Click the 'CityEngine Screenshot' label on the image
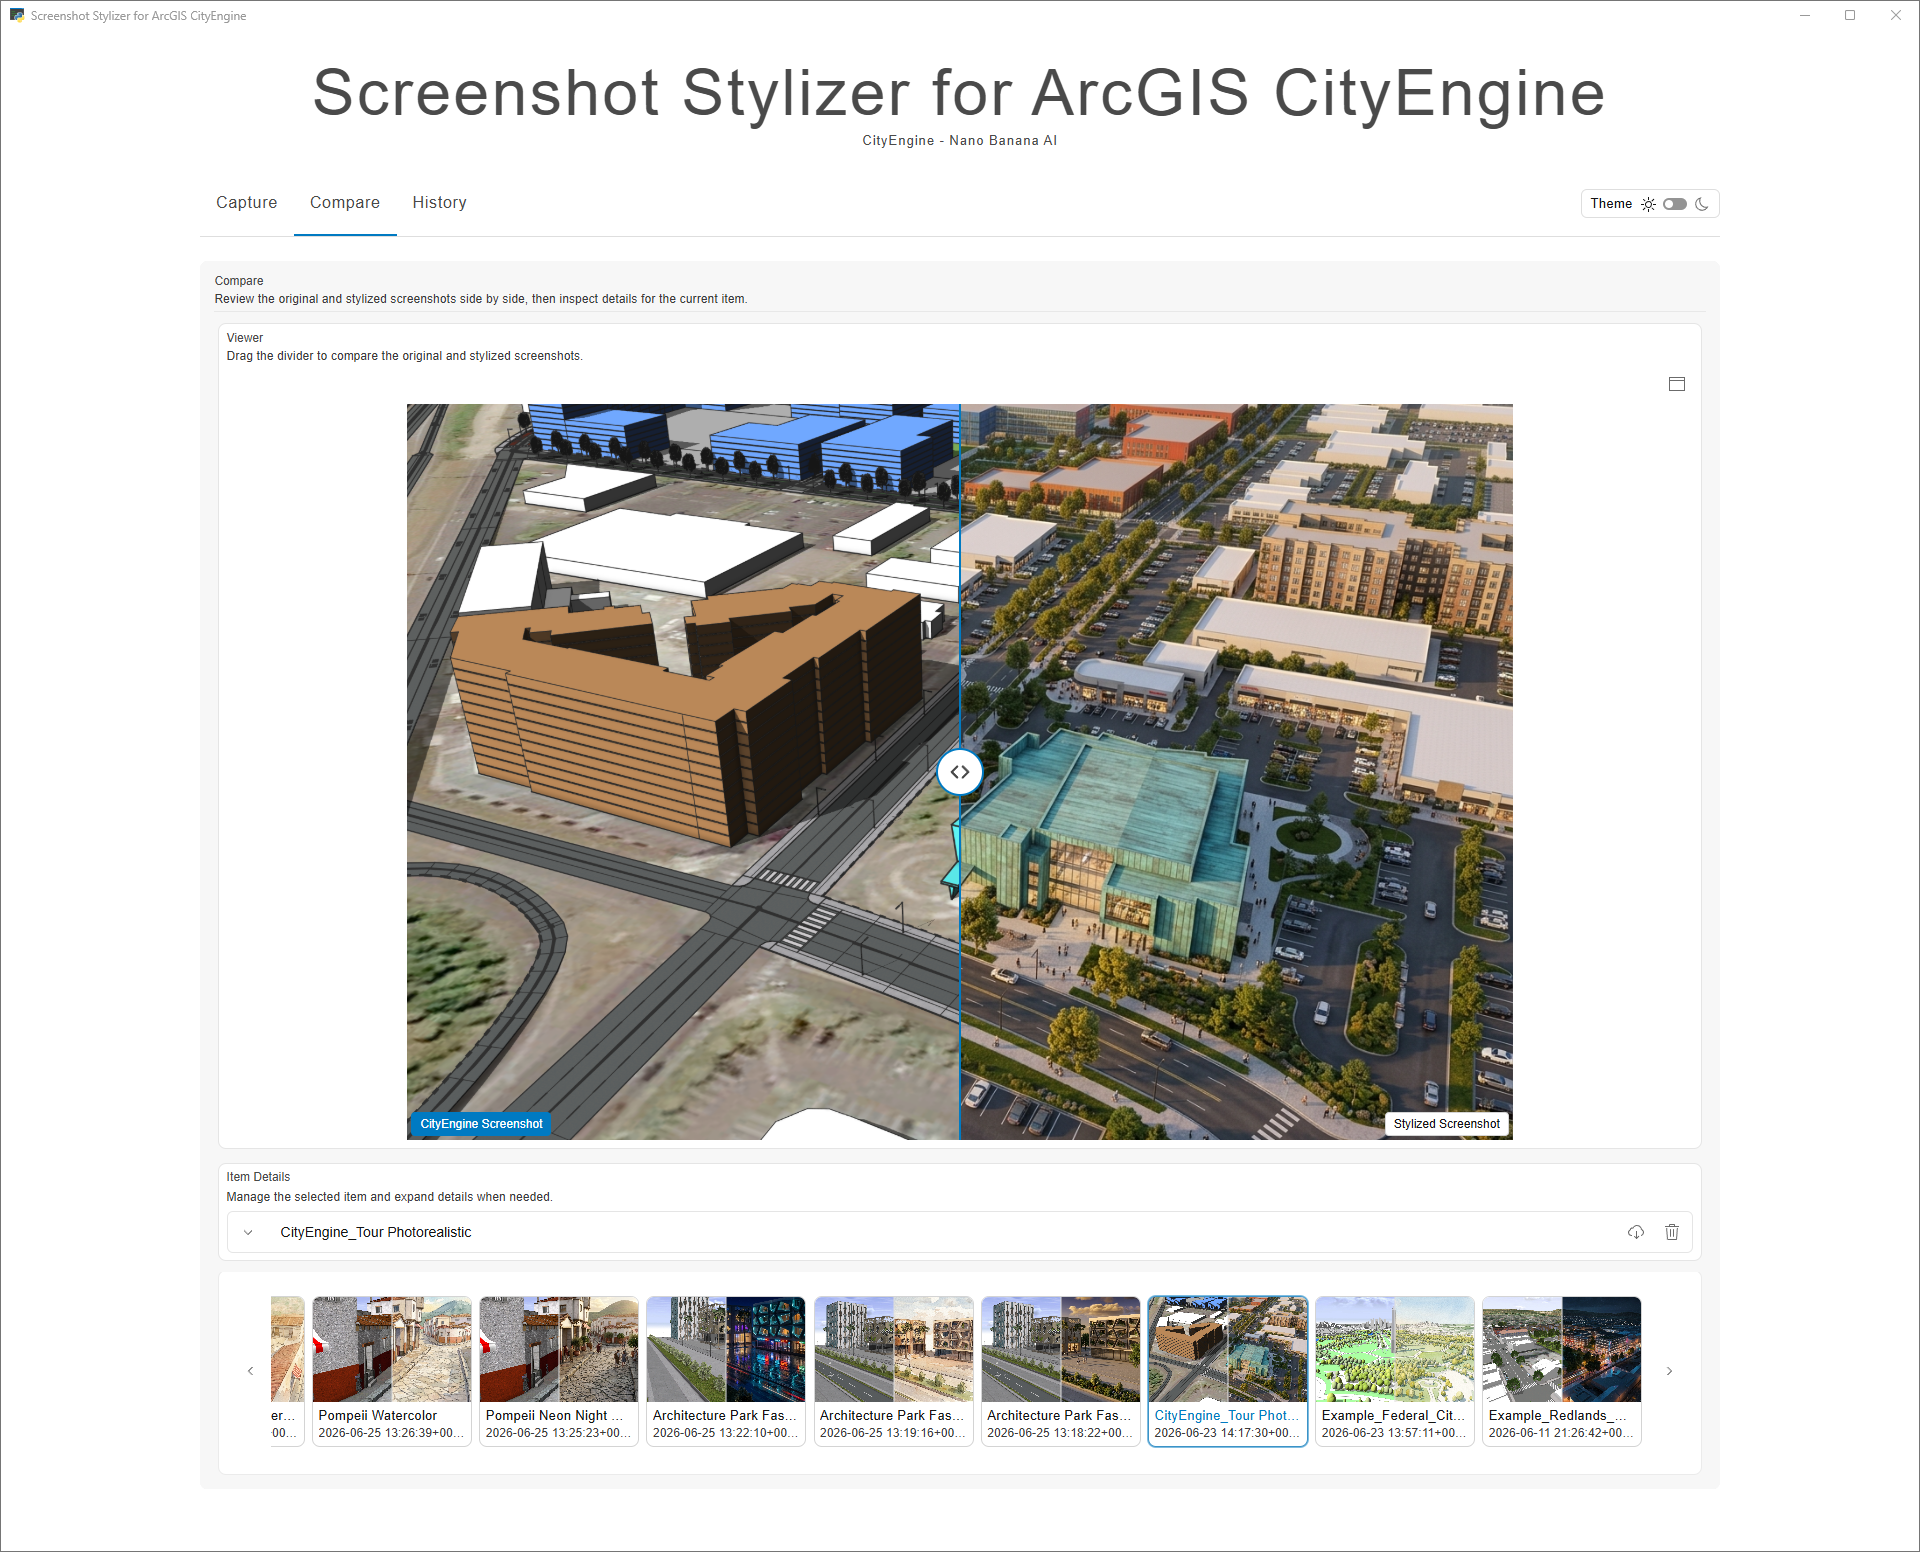Screen dimensions: 1920x1552 click(481, 1124)
